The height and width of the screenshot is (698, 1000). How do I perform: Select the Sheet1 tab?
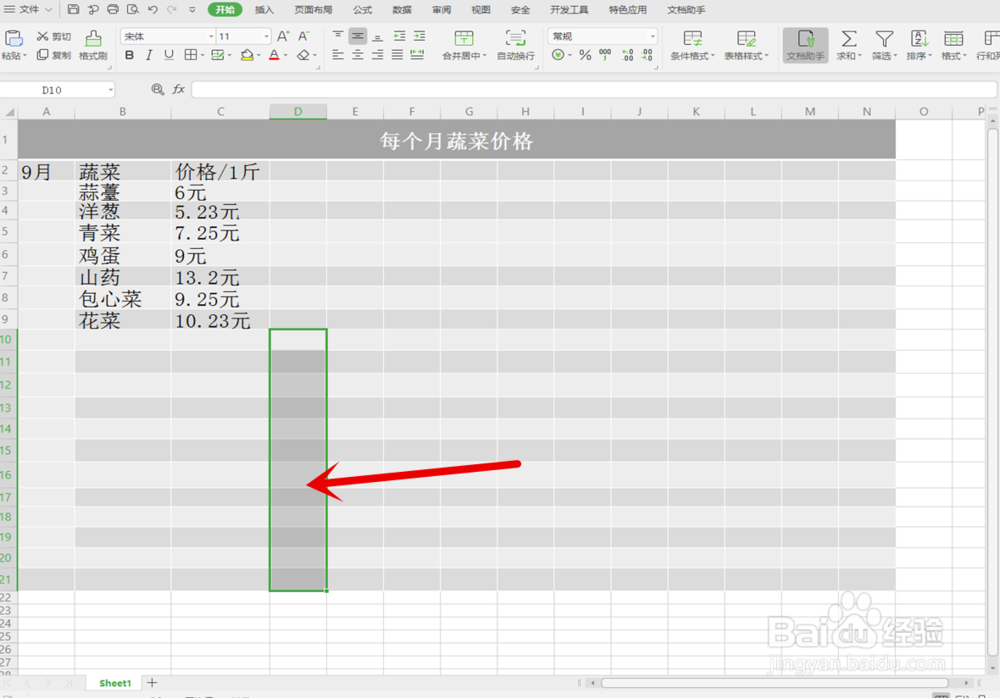point(115,683)
